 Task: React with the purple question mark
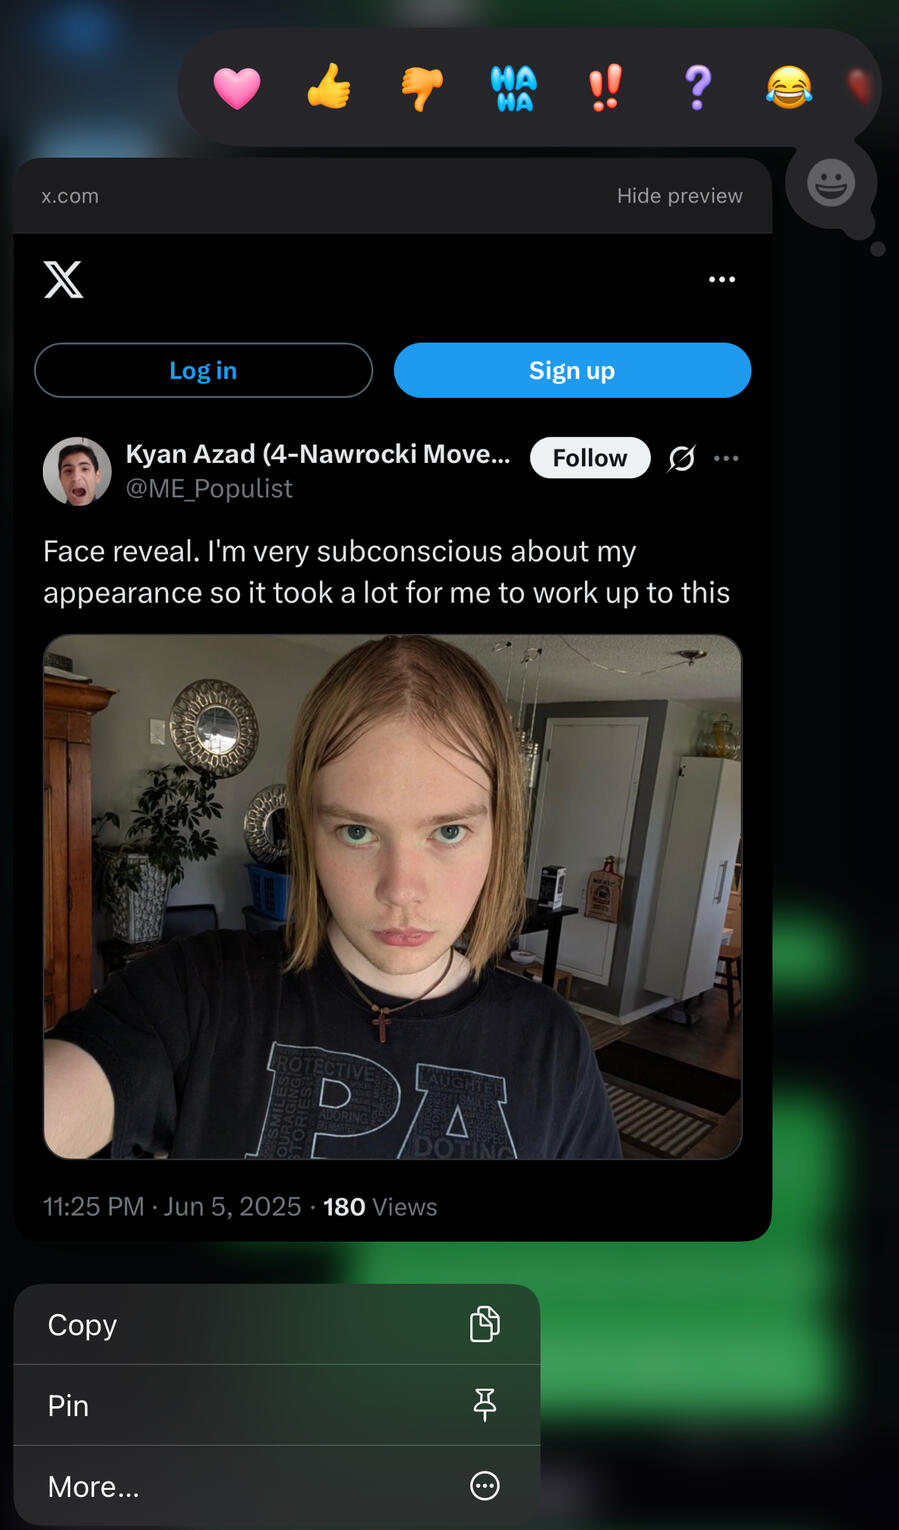(x=698, y=87)
